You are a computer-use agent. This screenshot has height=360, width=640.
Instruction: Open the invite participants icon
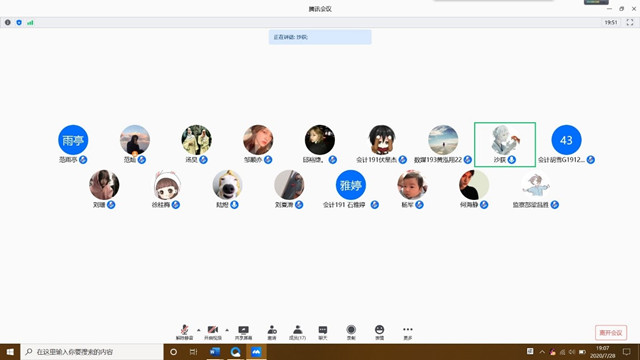click(272, 332)
